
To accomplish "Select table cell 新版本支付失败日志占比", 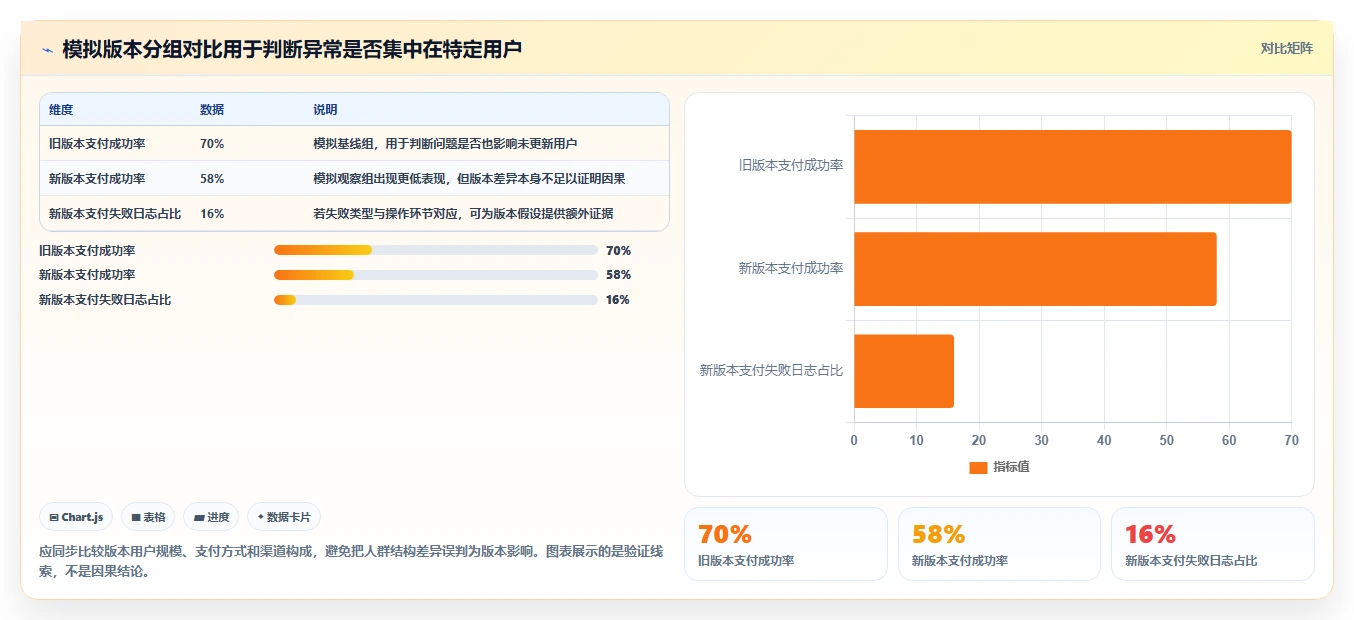I will click(x=115, y=214).
